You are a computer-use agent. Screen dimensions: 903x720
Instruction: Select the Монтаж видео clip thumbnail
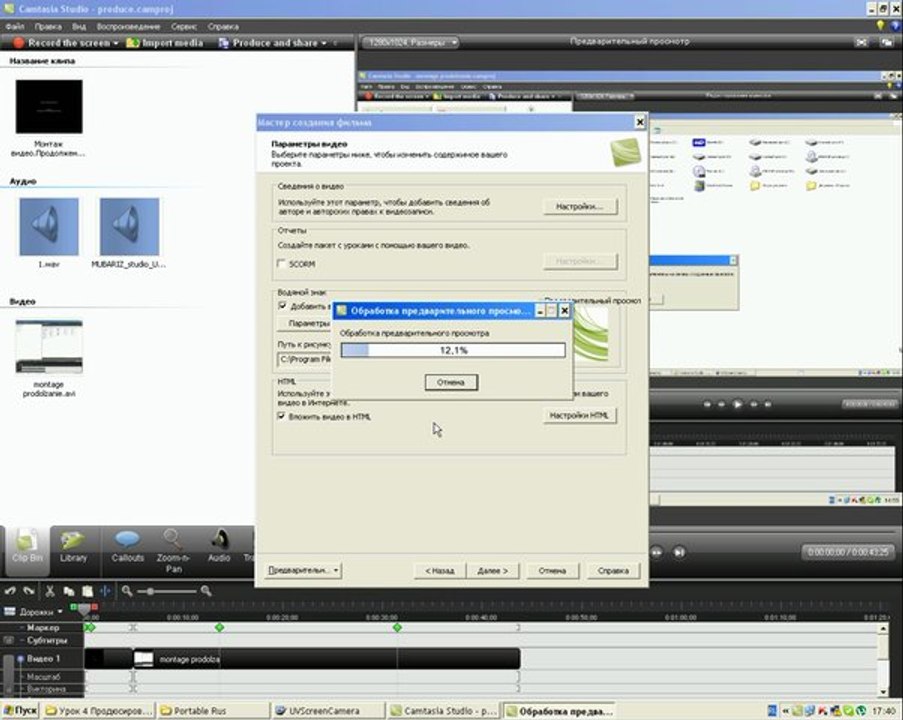(x=49, y=107)
